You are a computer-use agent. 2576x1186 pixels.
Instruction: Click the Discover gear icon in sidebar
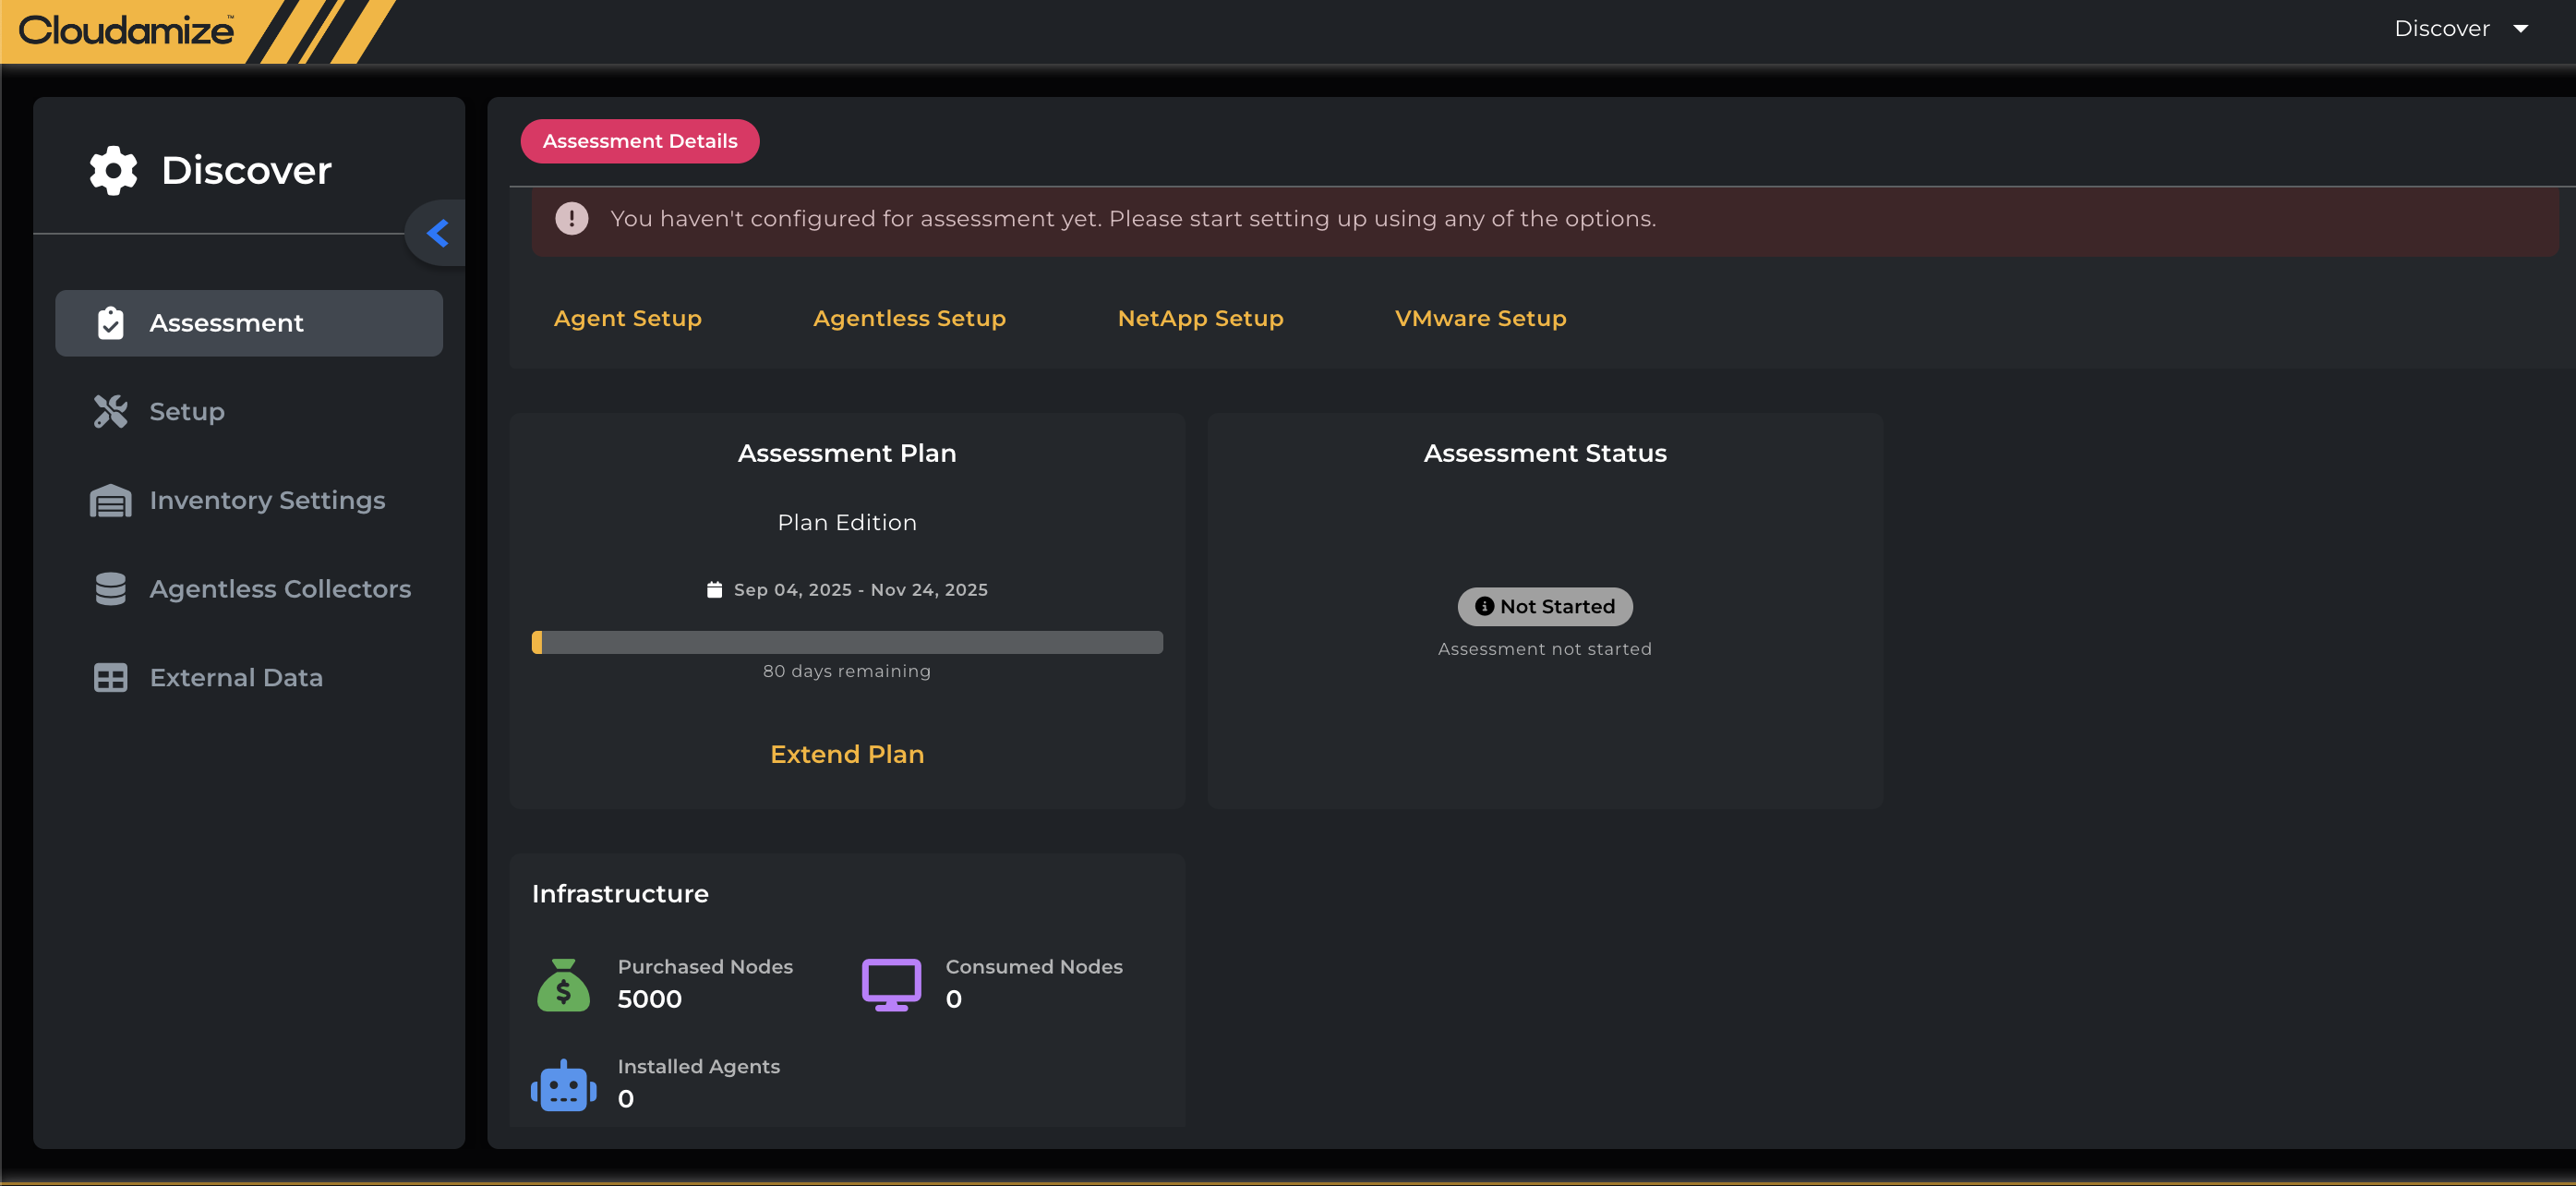113,170
